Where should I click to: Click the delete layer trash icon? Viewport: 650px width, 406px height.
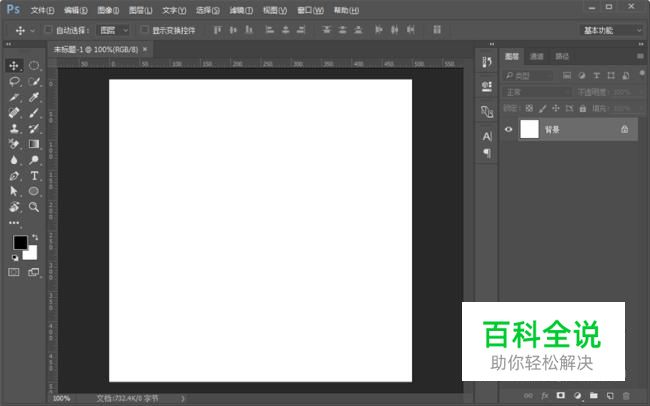point(626,397)
